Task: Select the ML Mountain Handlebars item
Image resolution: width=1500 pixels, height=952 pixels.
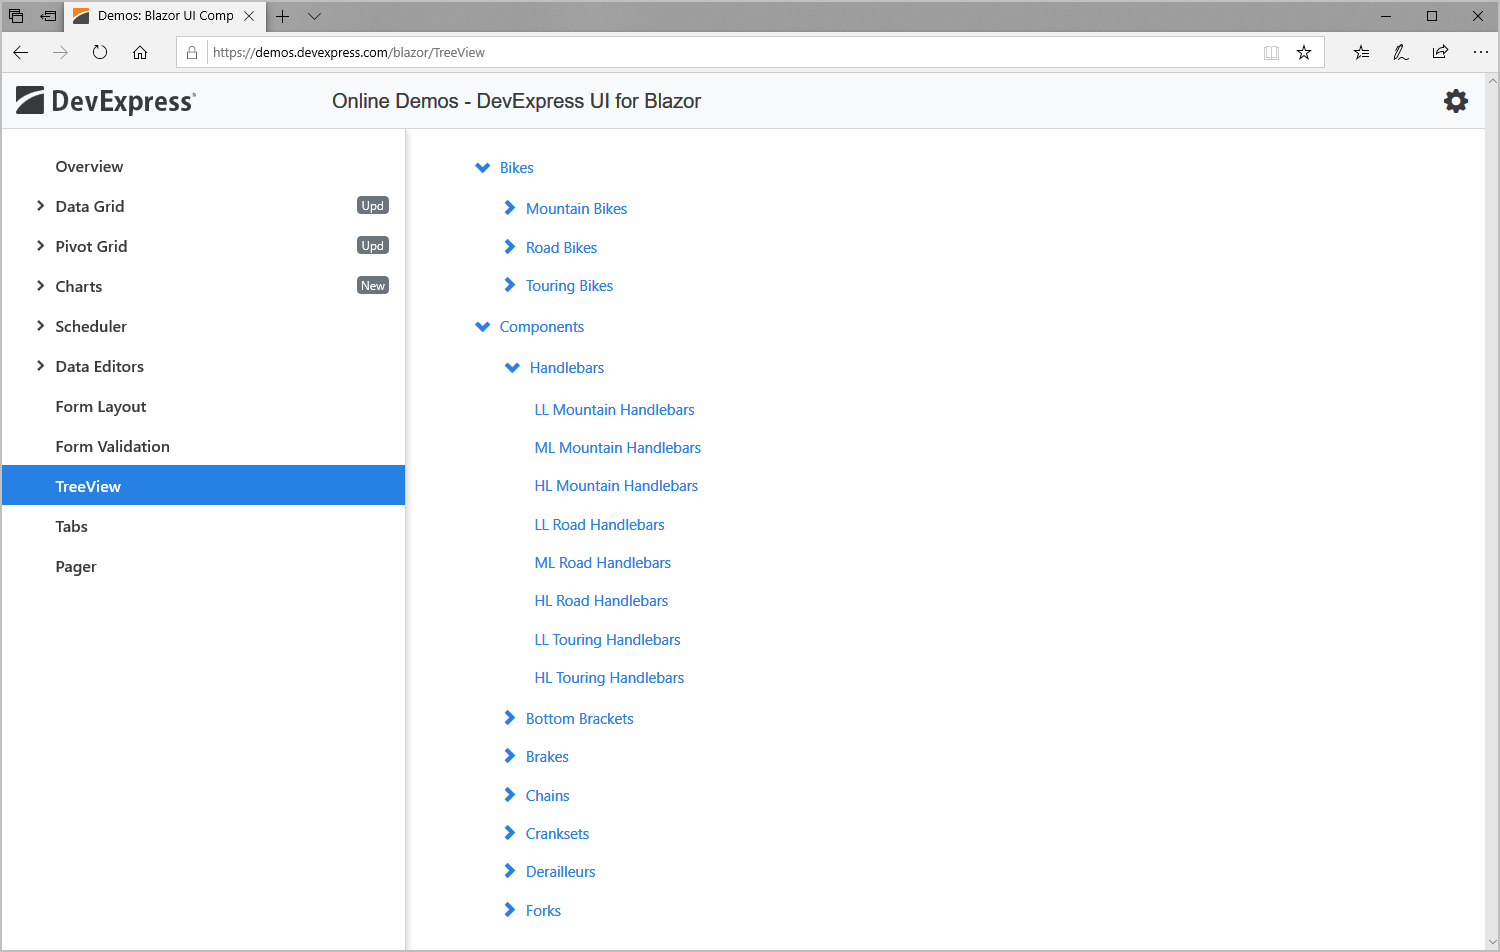Action: (618, 448)
